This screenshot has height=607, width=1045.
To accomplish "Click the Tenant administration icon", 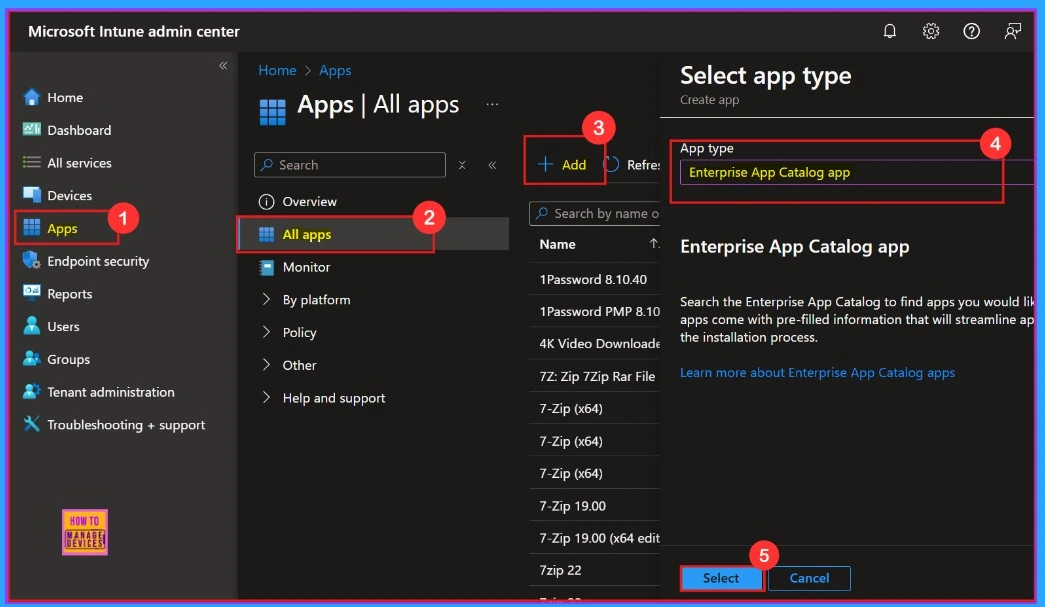I will (31, 391).
